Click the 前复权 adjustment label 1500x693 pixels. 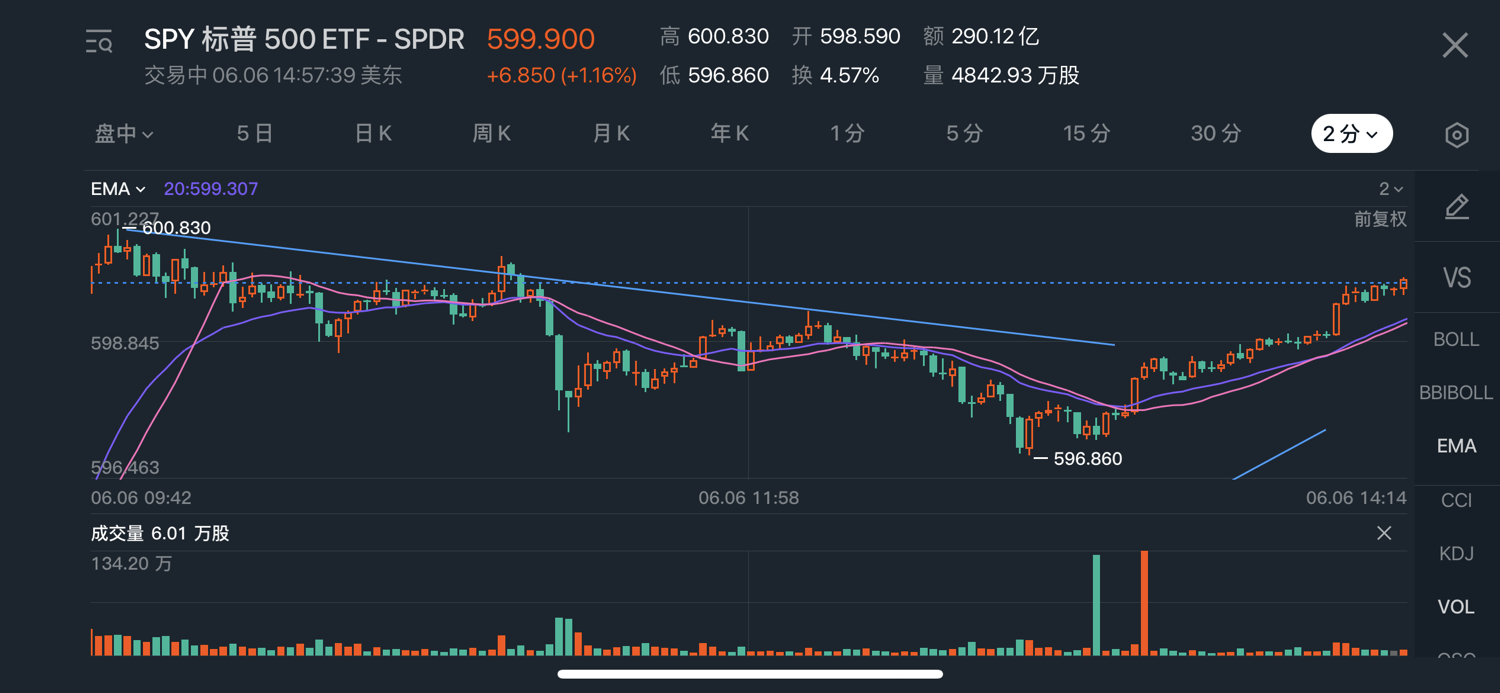coord(1380,219)
